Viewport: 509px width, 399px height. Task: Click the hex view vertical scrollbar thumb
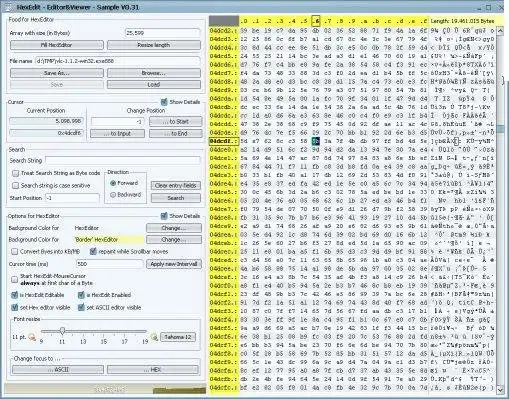(500, 129)
